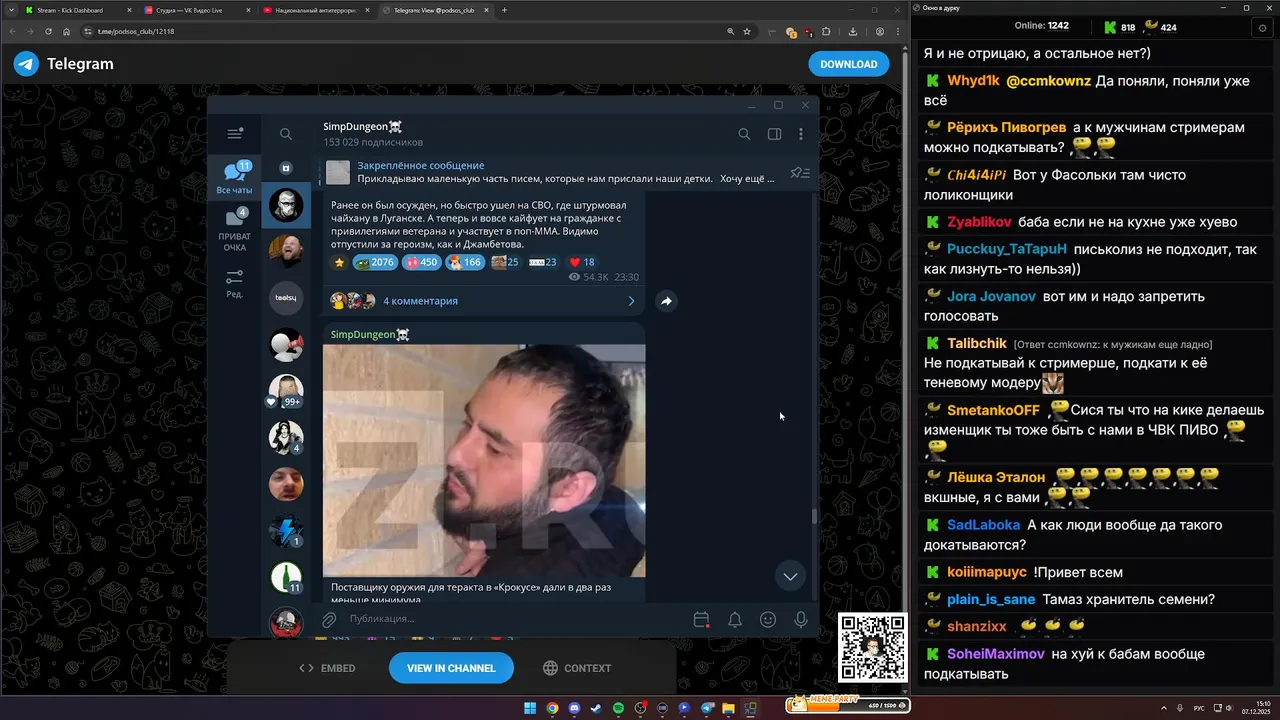Open the 'ПРИВАТОЧКА' chat folder
Screen dimensions: 1280x720
coord(235,229)
